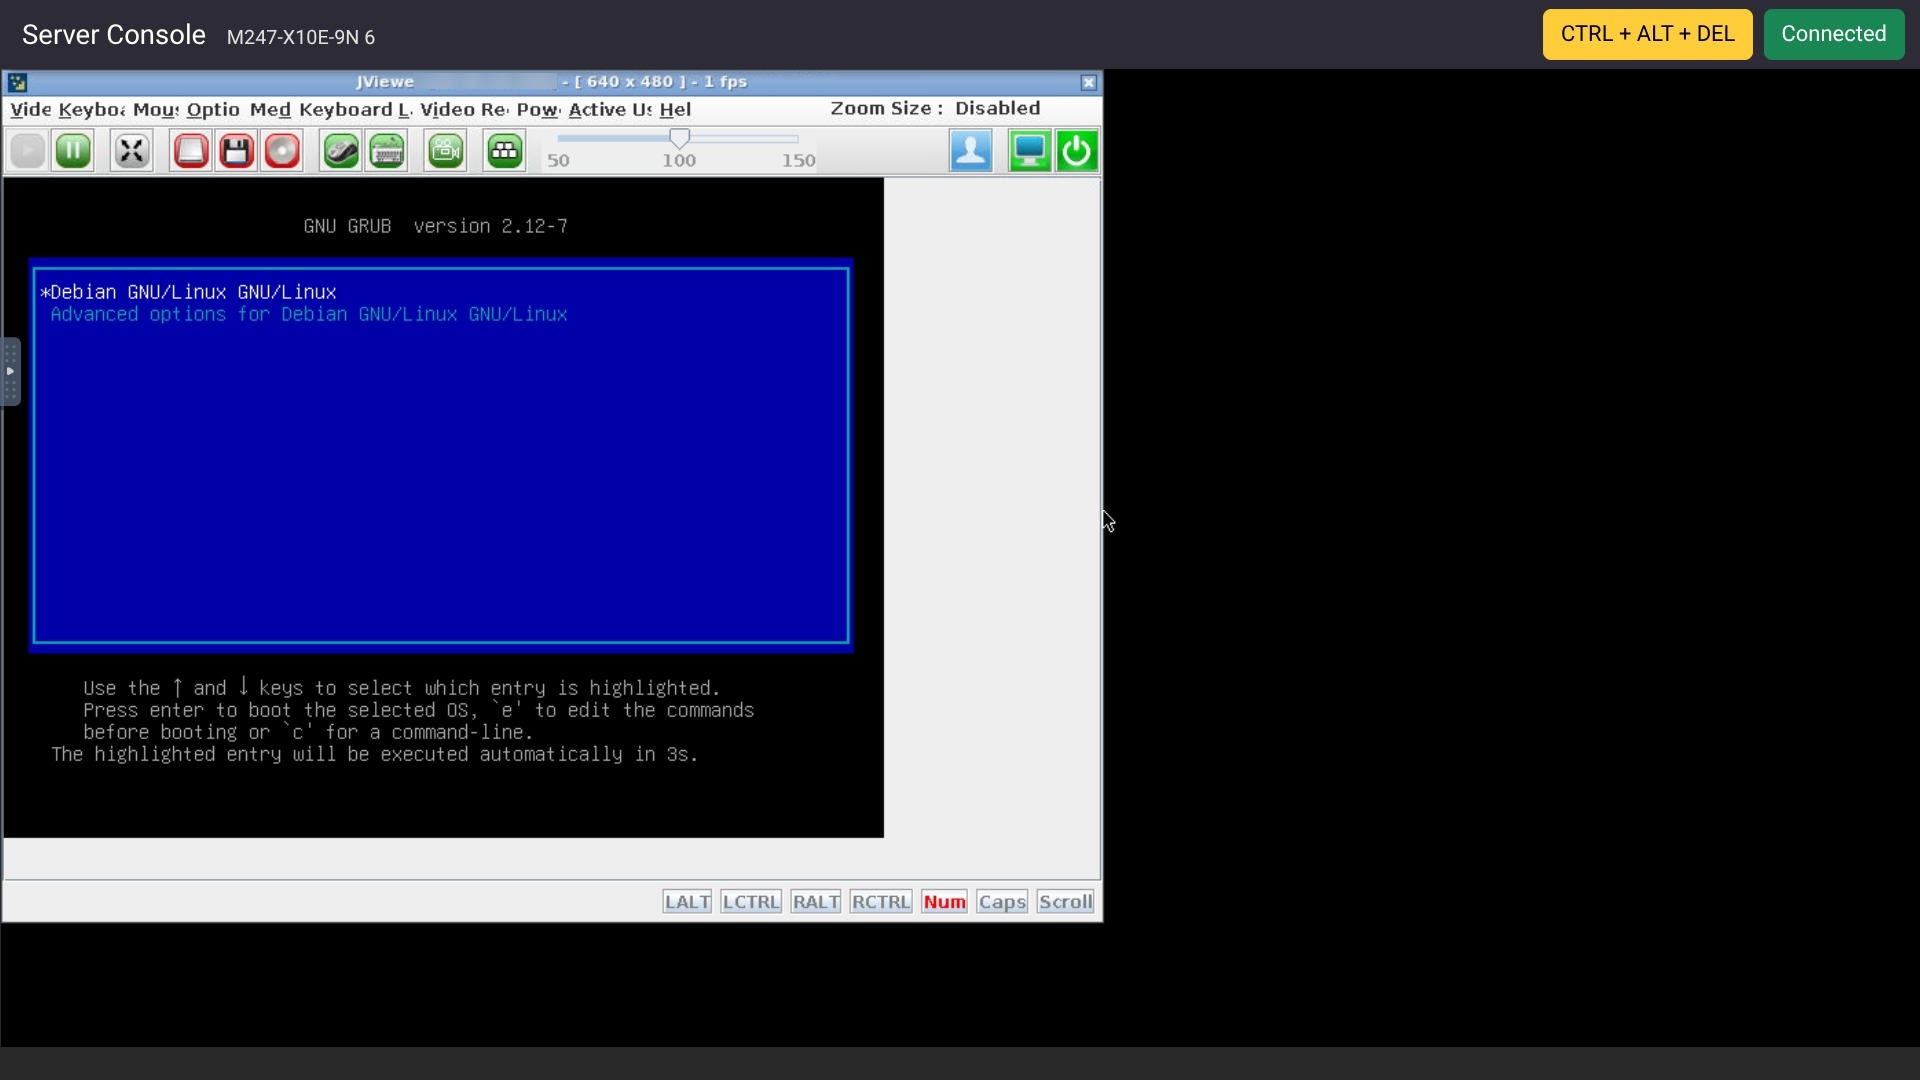Click the video record icon
The height and width of the screenshot is (1080, 1920).
(x=445, y=151)
